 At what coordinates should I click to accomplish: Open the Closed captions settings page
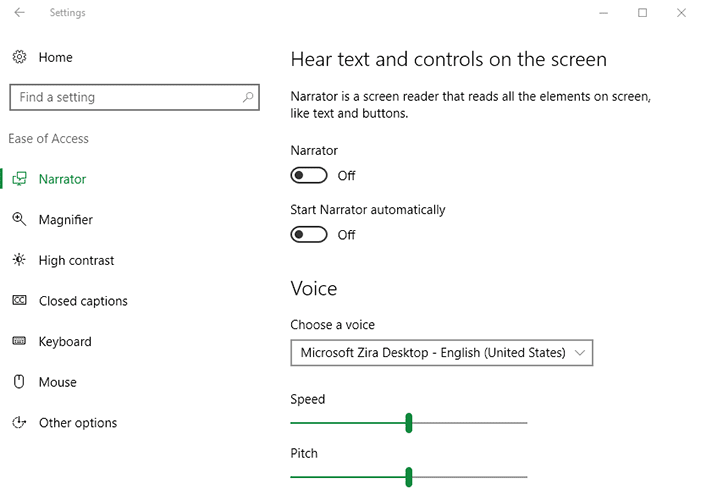click(x=83, y=301)
